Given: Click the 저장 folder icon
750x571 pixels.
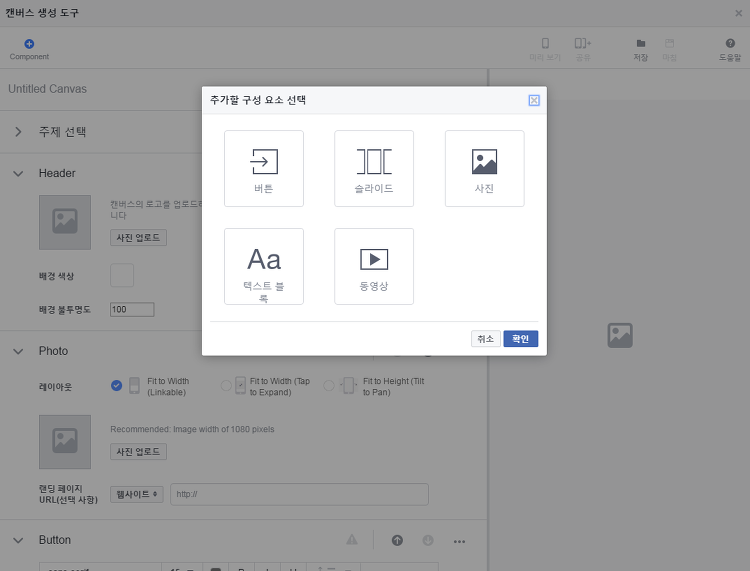Looking at the screenshot, I should point(640,49).
